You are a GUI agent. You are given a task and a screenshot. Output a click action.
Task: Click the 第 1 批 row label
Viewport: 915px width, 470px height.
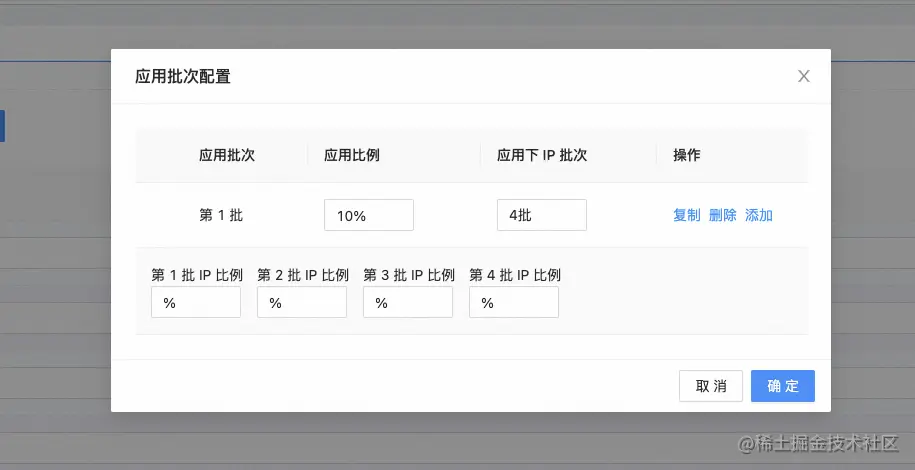221,215
